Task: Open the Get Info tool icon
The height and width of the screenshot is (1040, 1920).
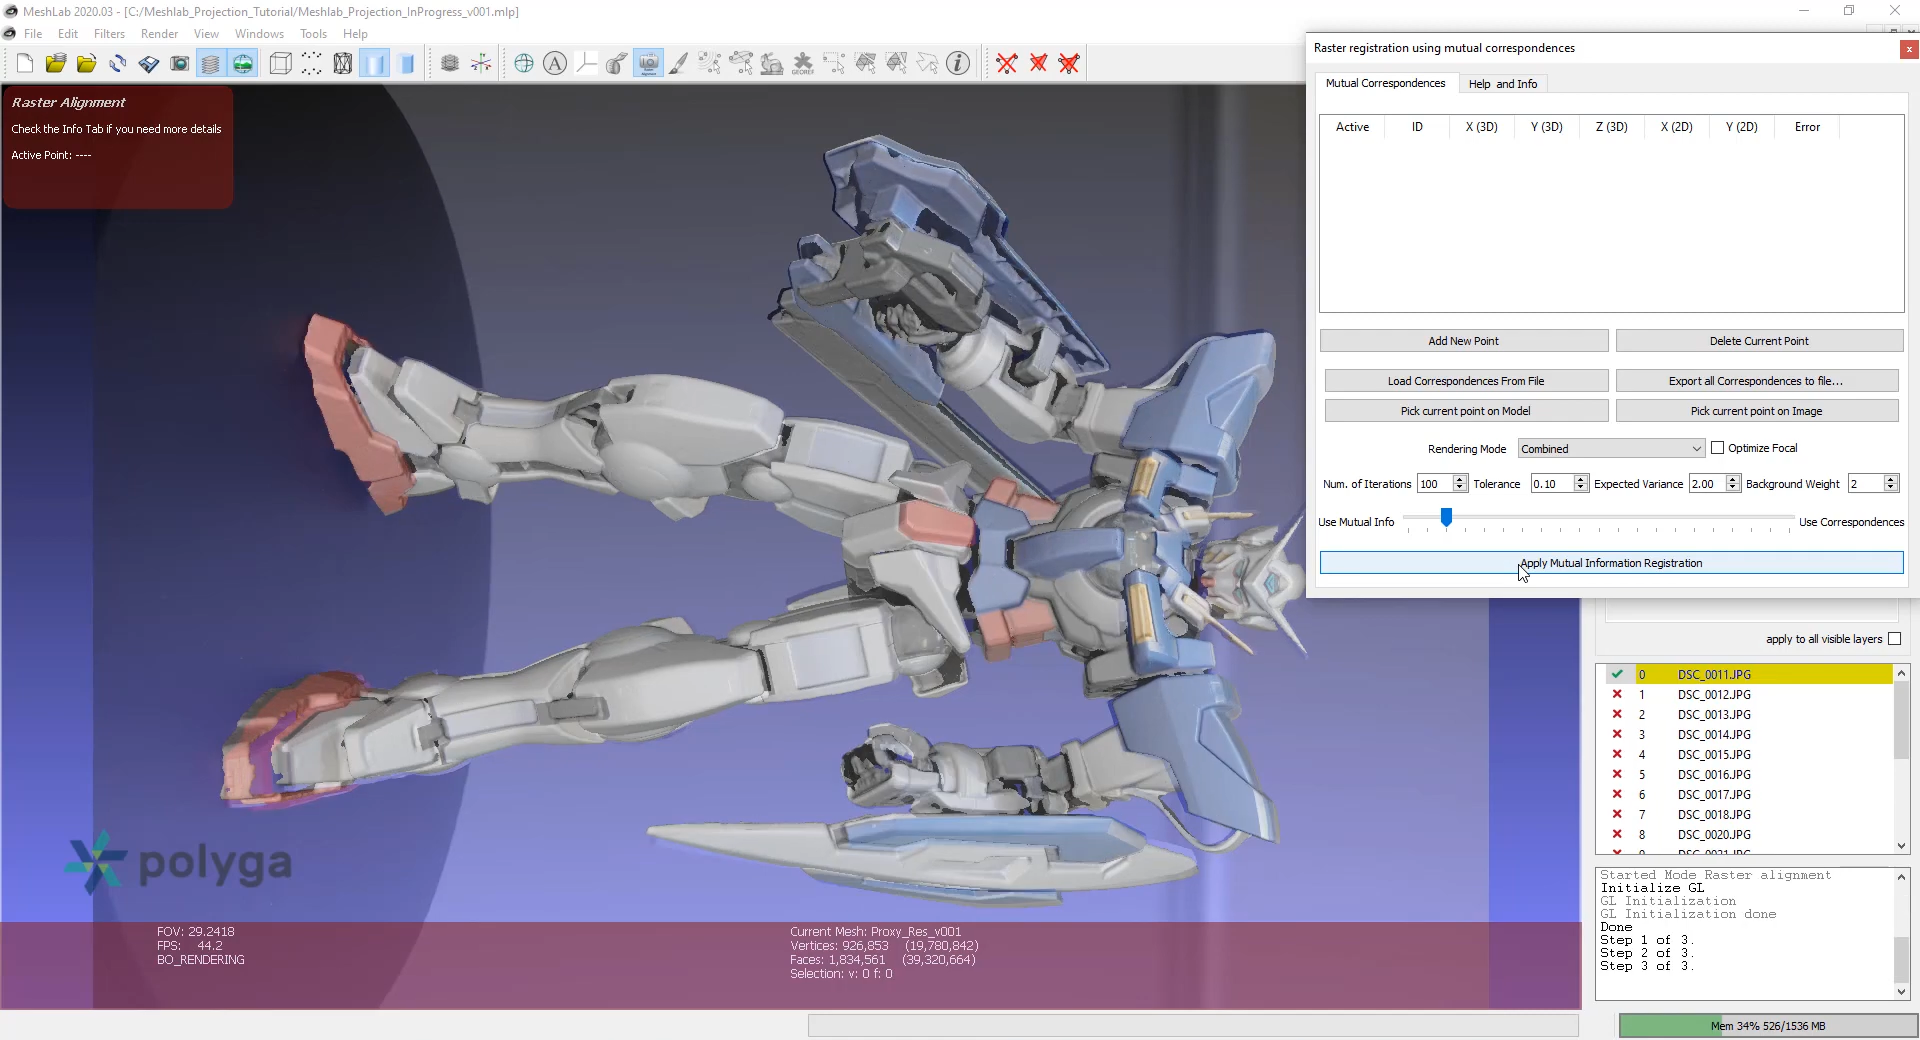Action: point(958,64)
